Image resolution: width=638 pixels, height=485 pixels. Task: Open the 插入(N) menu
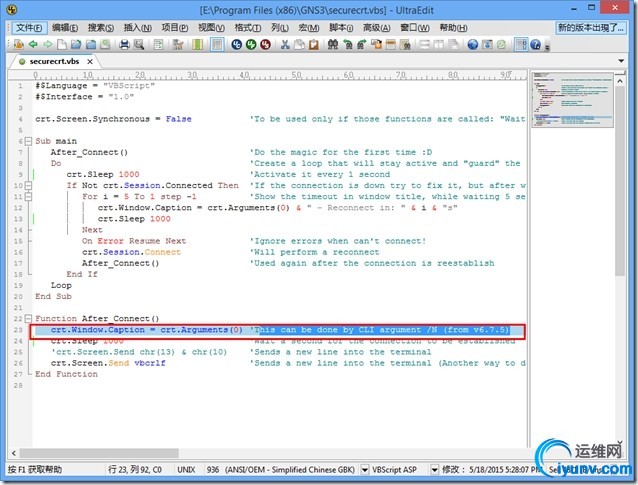[138, 28]
